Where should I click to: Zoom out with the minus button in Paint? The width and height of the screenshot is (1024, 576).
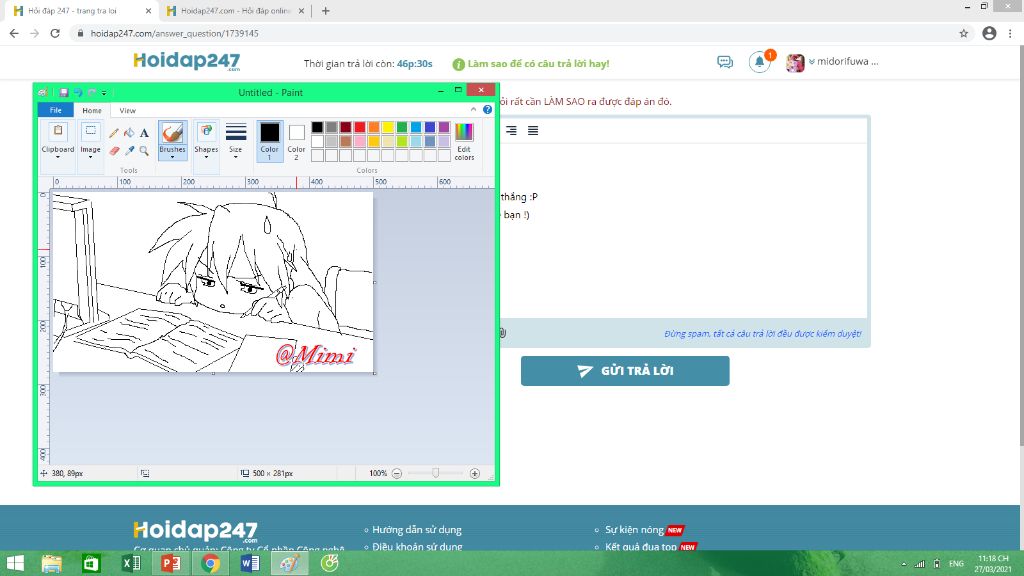396,473
